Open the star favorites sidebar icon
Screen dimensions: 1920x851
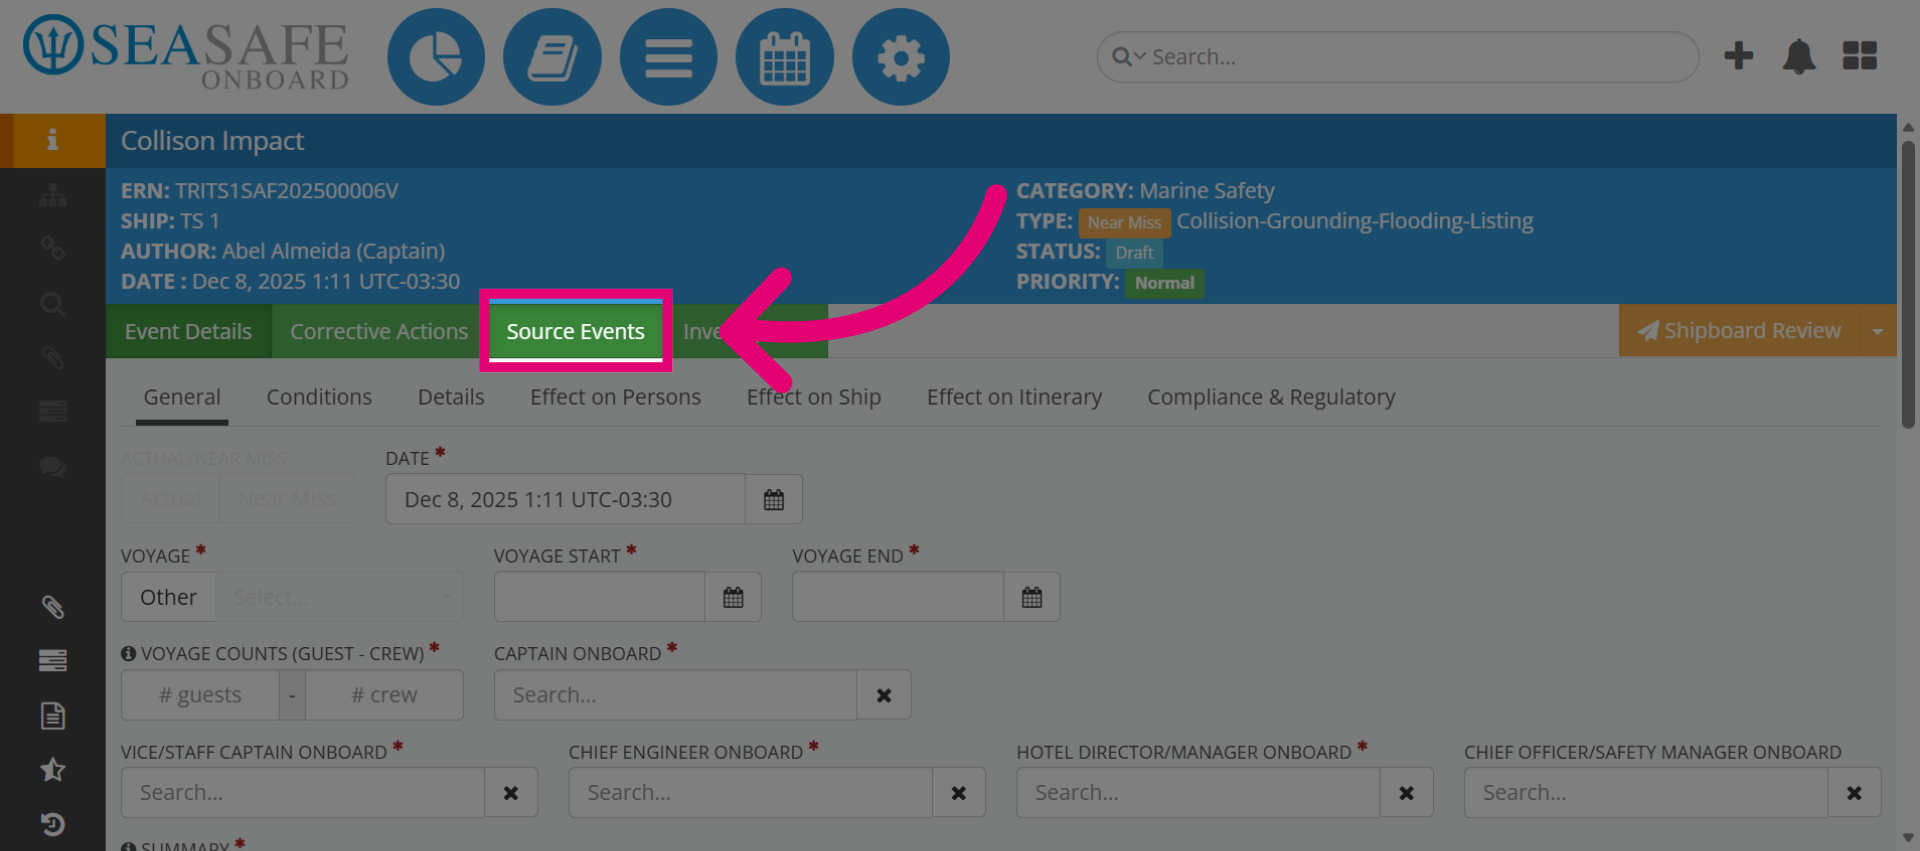tap(52, 770)
